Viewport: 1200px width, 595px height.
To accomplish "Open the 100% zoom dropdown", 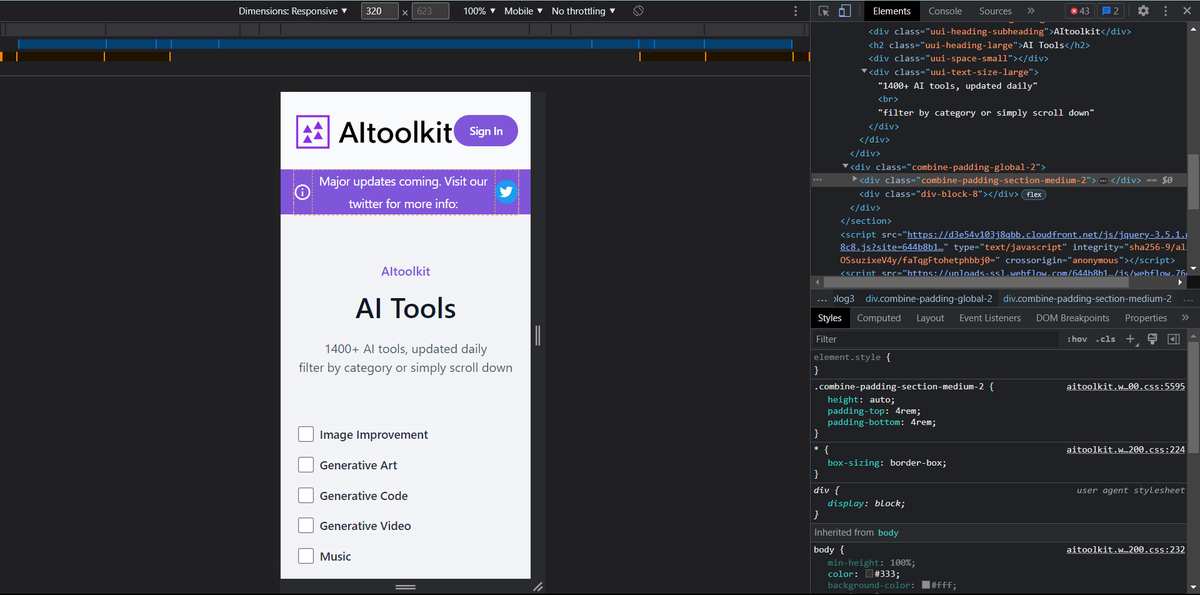I will (479, 11).
